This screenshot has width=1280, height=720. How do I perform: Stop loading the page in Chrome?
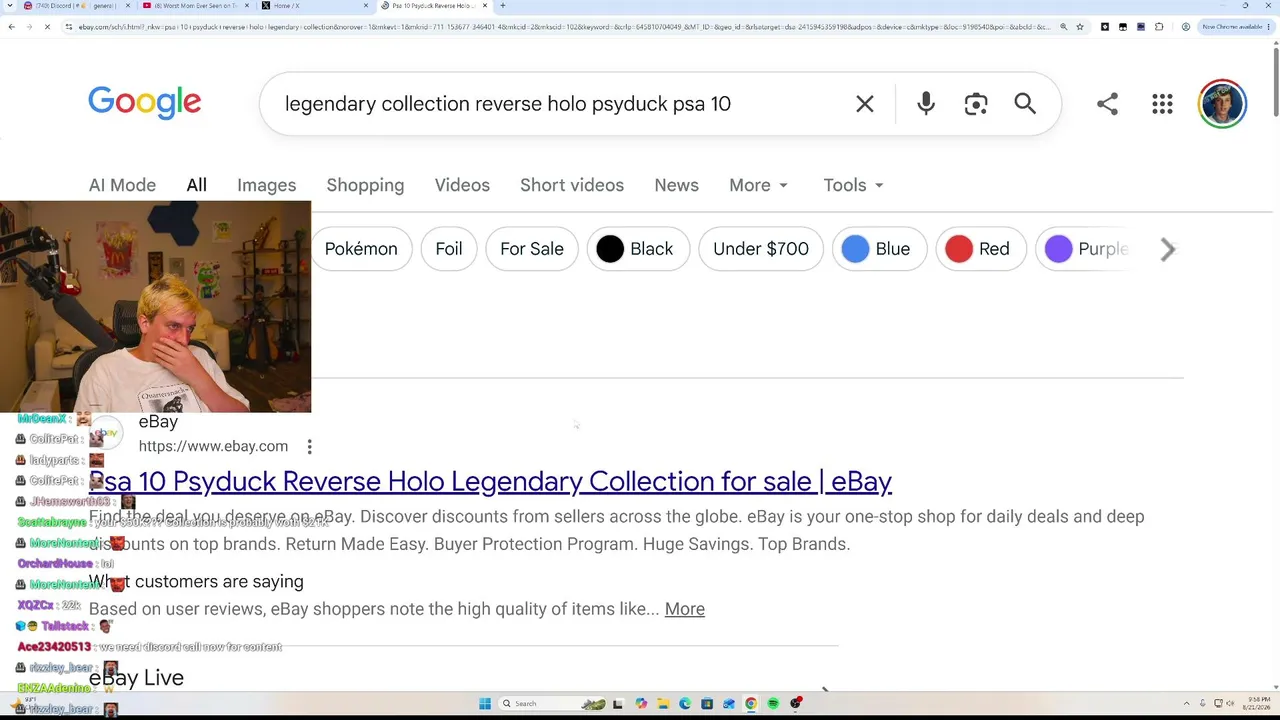point(47,27)
